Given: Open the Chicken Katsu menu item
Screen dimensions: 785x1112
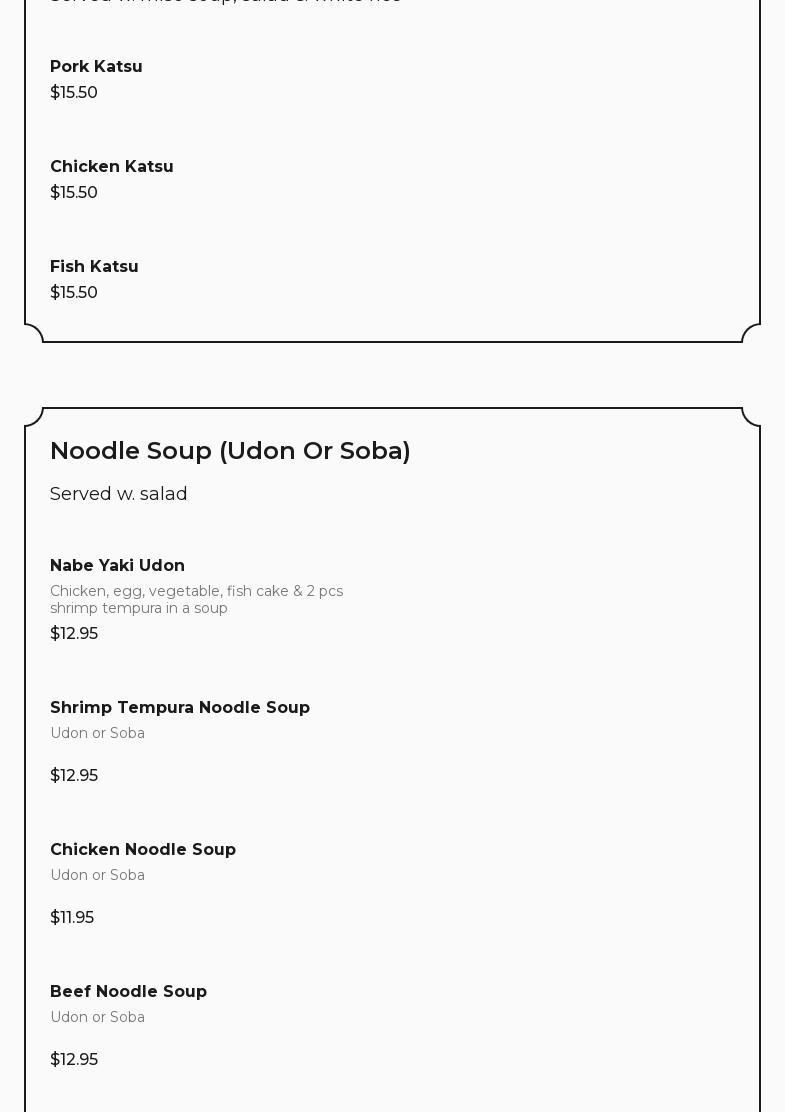Looking at the screenshot, I should [x=111, y=166].
